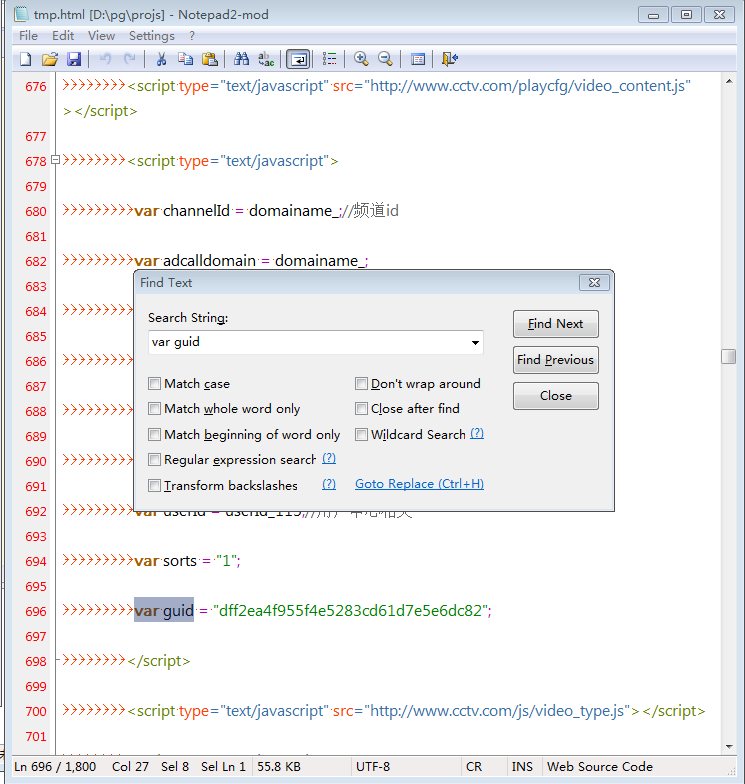Enable Don't wrap around checkbox

pos(361,384)
